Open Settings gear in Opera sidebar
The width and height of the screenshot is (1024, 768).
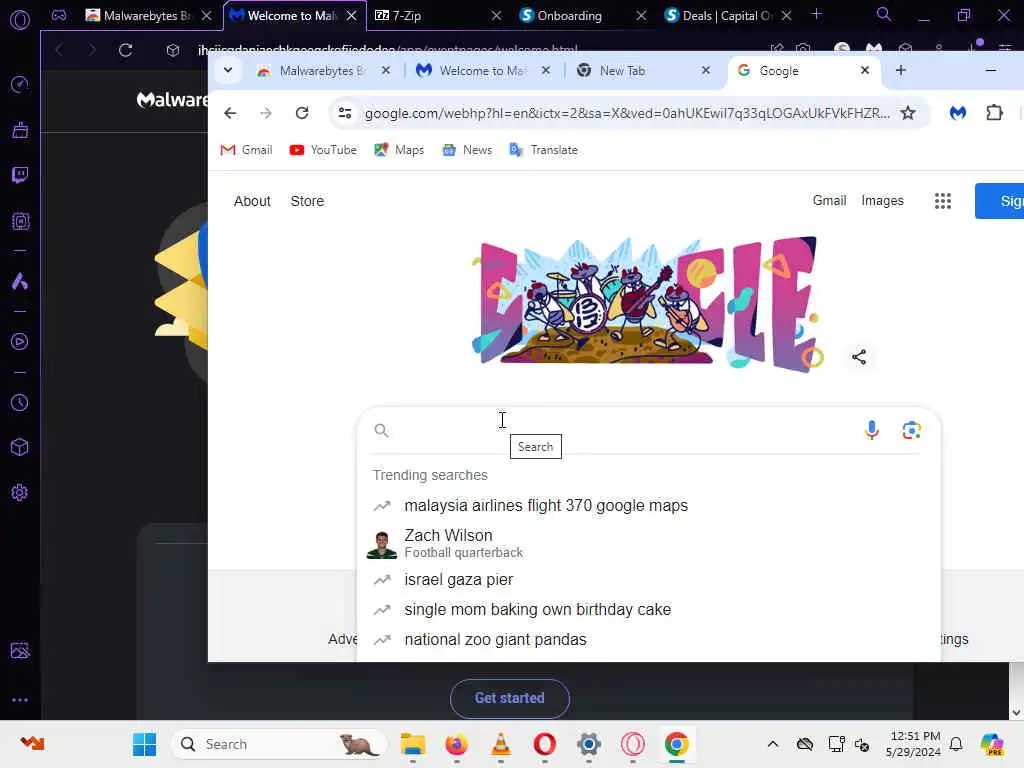tap(20, 492)
